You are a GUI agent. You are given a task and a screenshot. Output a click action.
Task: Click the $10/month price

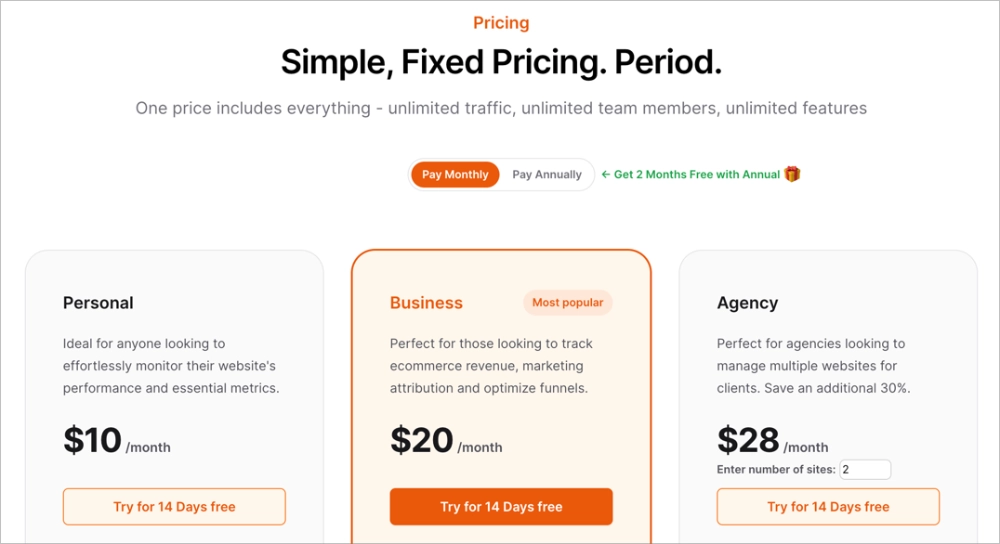[116, 441]
